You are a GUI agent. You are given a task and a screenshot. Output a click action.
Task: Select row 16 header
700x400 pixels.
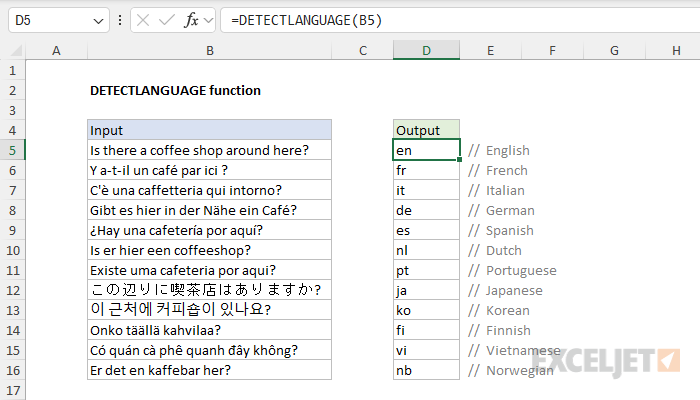click(12, 371)
